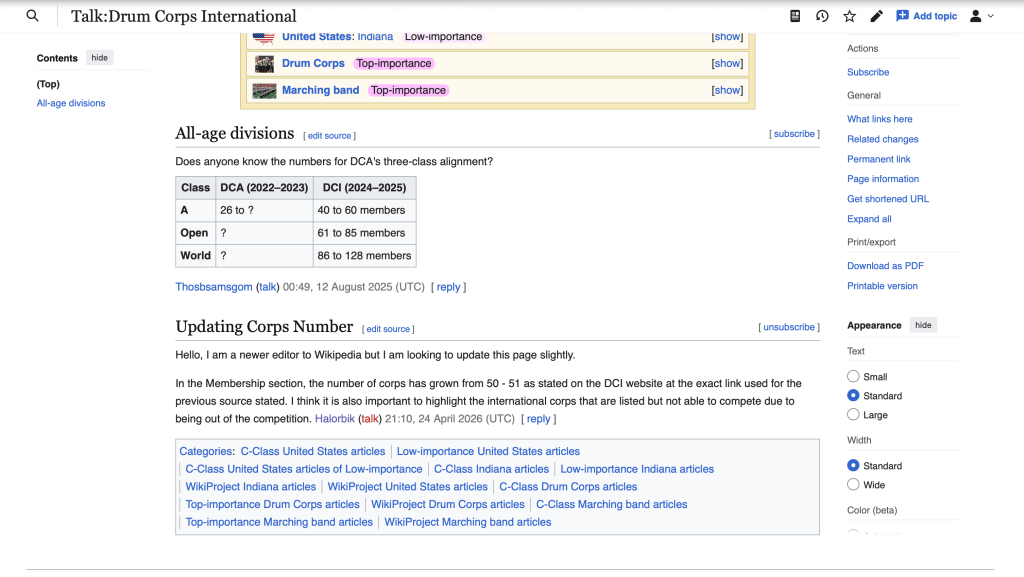Click the Drum Corps WikiProject thumbnail
1024x577 pixels.
point(264,63)
